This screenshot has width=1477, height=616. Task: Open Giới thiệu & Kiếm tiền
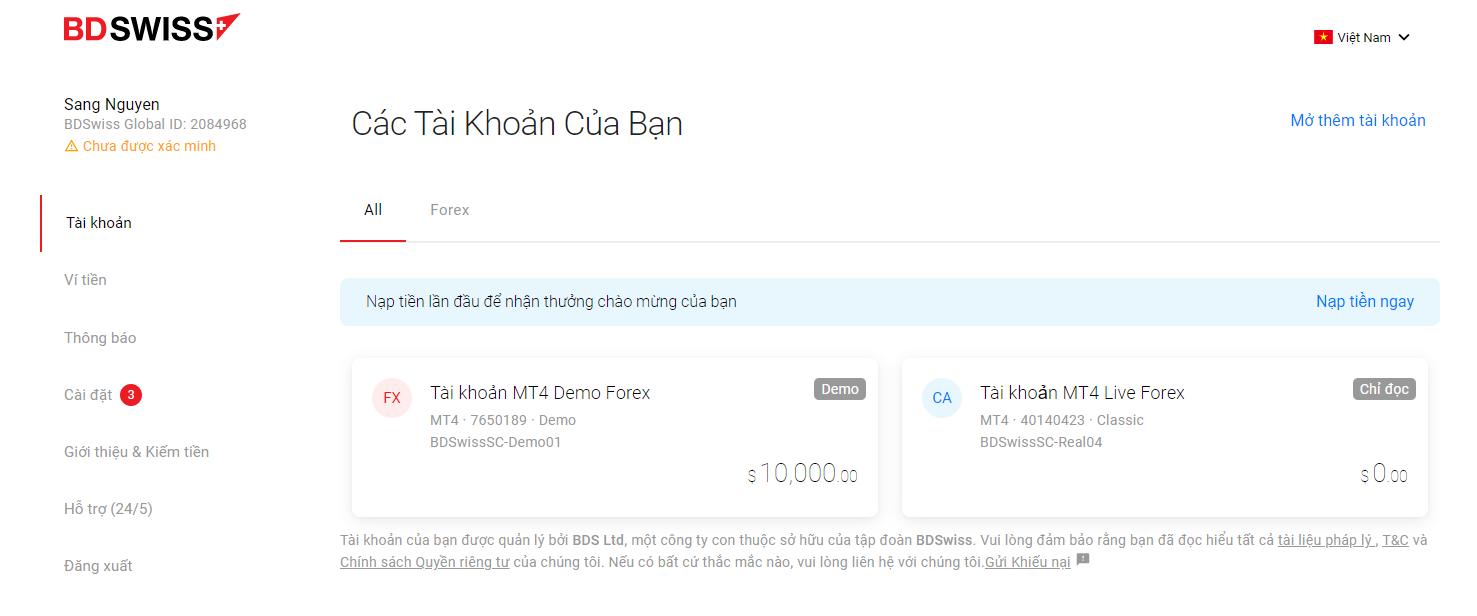[137, 452]
